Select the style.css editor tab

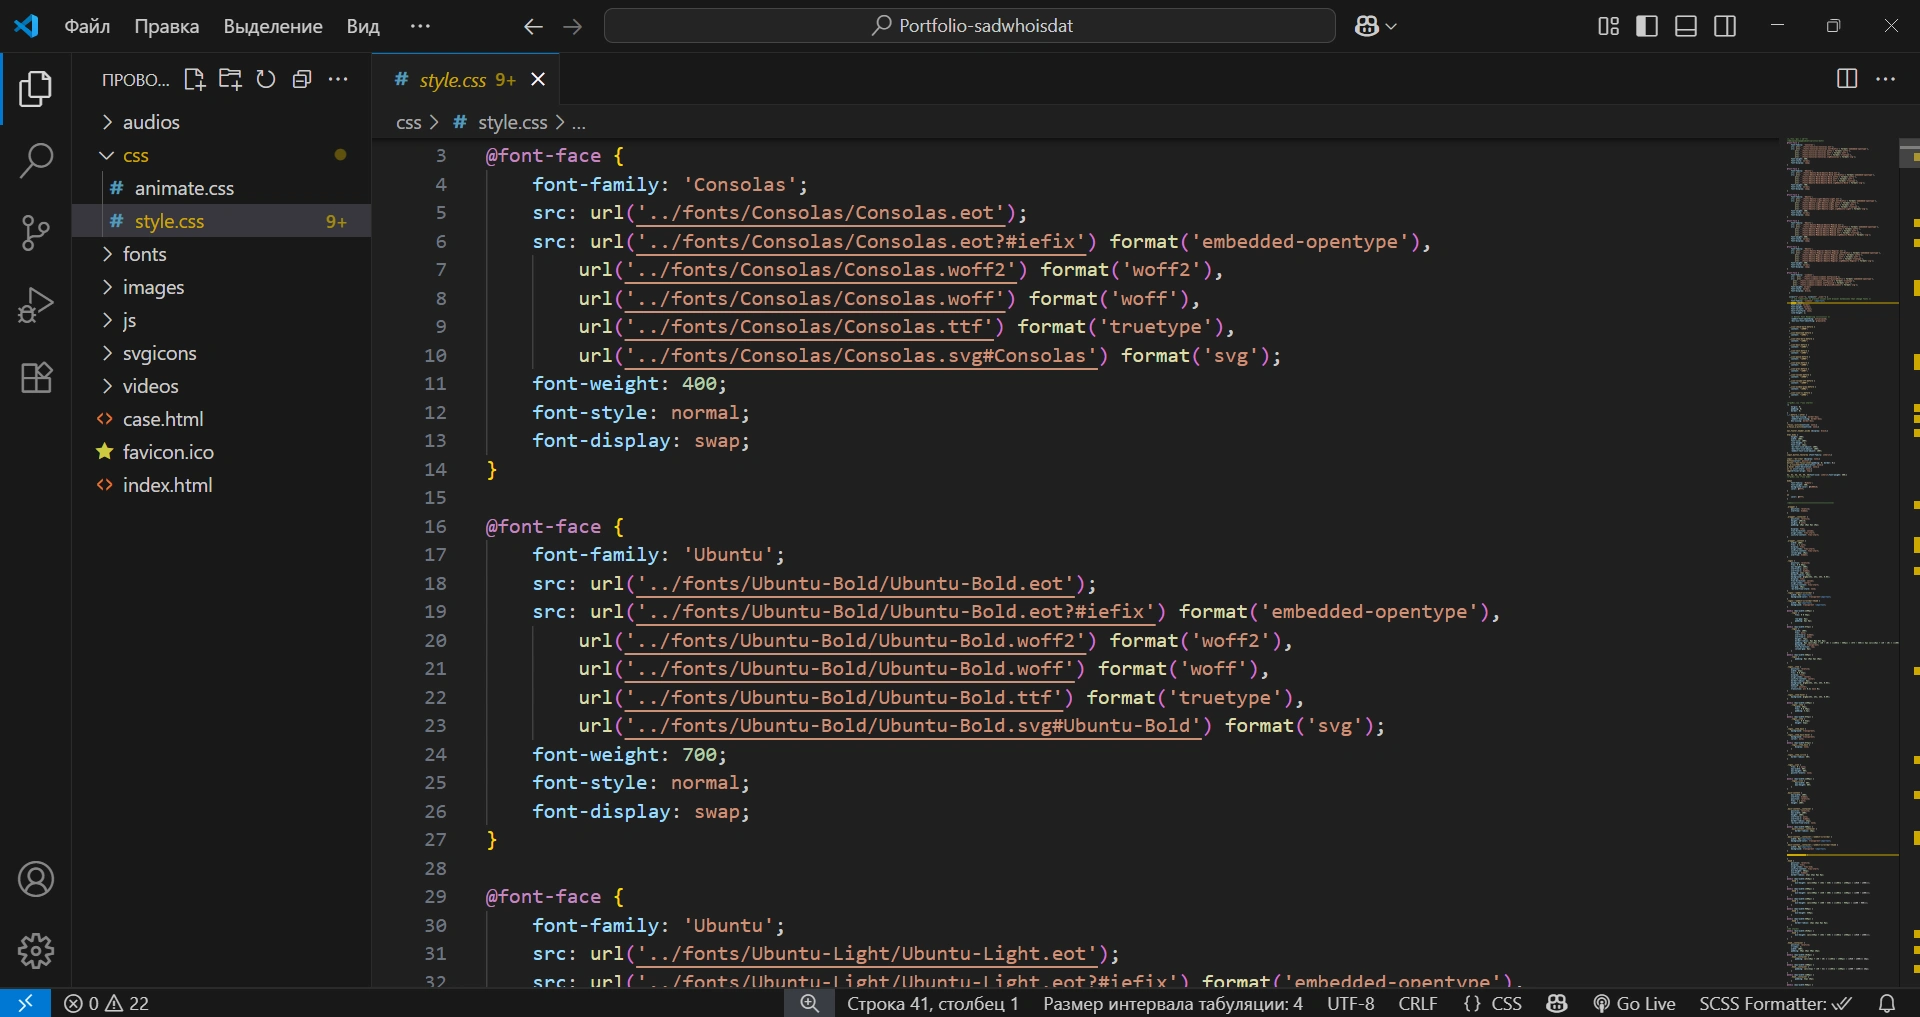click(453, 80)
